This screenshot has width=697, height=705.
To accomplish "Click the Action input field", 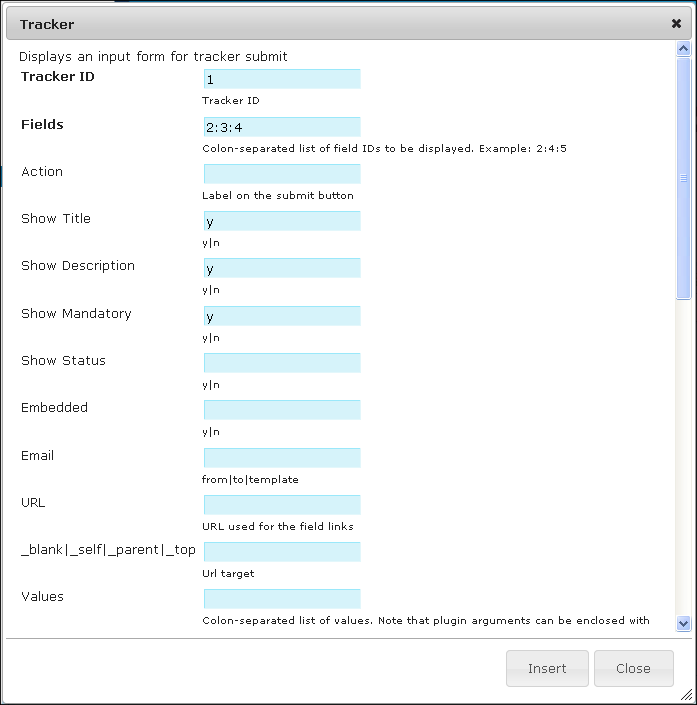I will point(282,174).
